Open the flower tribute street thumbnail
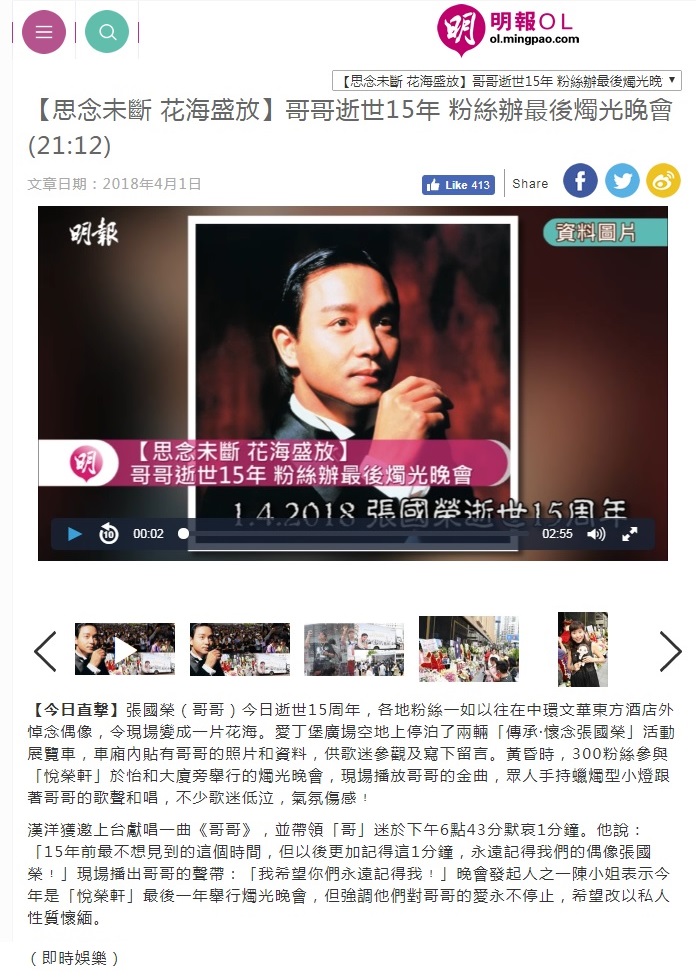Screen dimensions: 696x980 469,649
